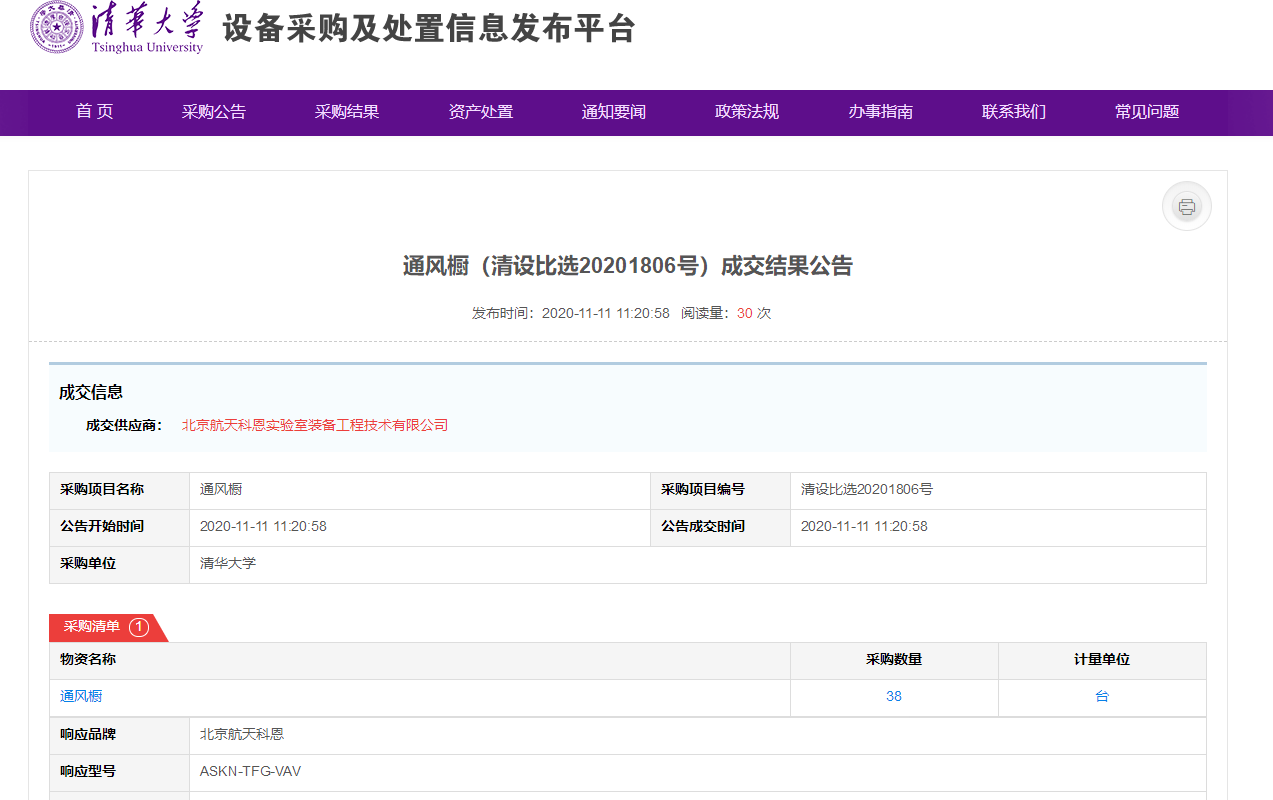The width and height of the screenshot is (1273, 800).
Task: Click the print icon
Action: 1186,205
